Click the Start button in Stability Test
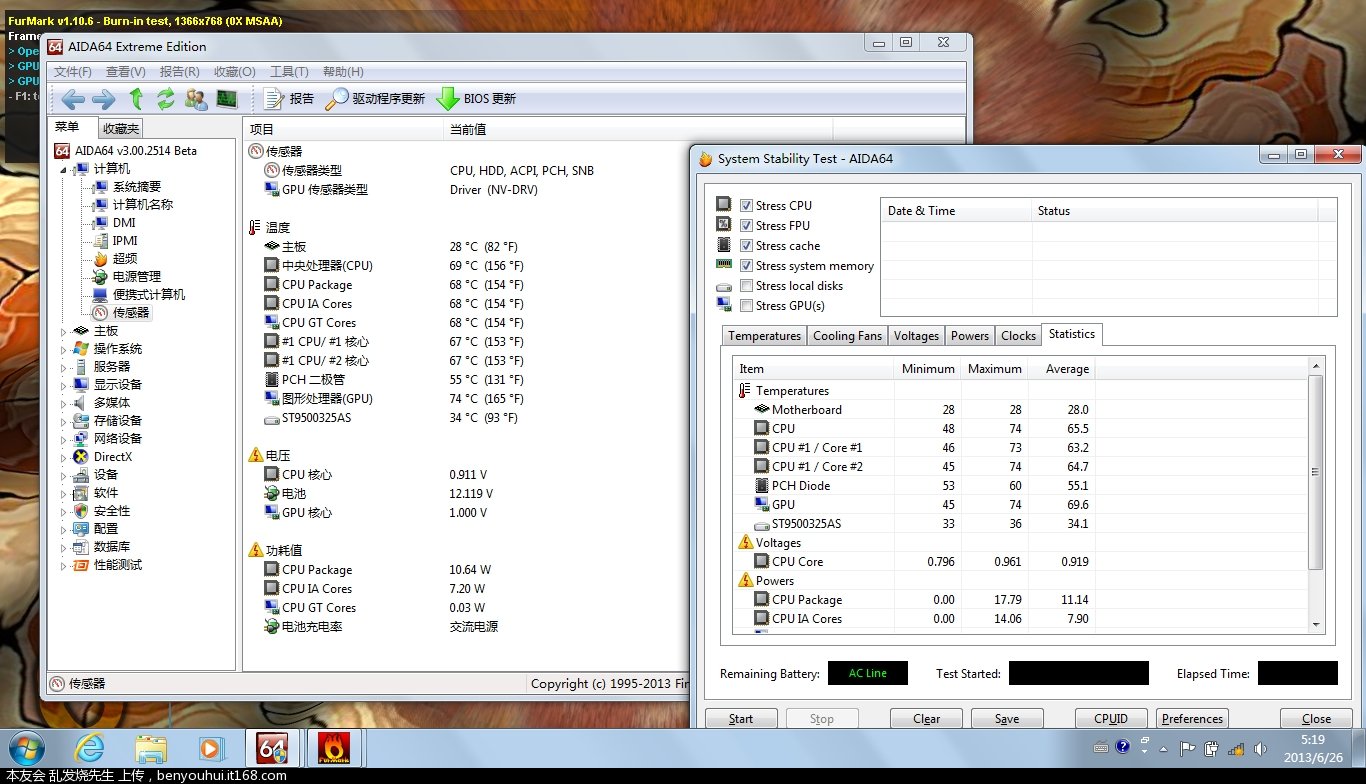Viewport: 1366px width, 784px height. click(x=741, y=718)
